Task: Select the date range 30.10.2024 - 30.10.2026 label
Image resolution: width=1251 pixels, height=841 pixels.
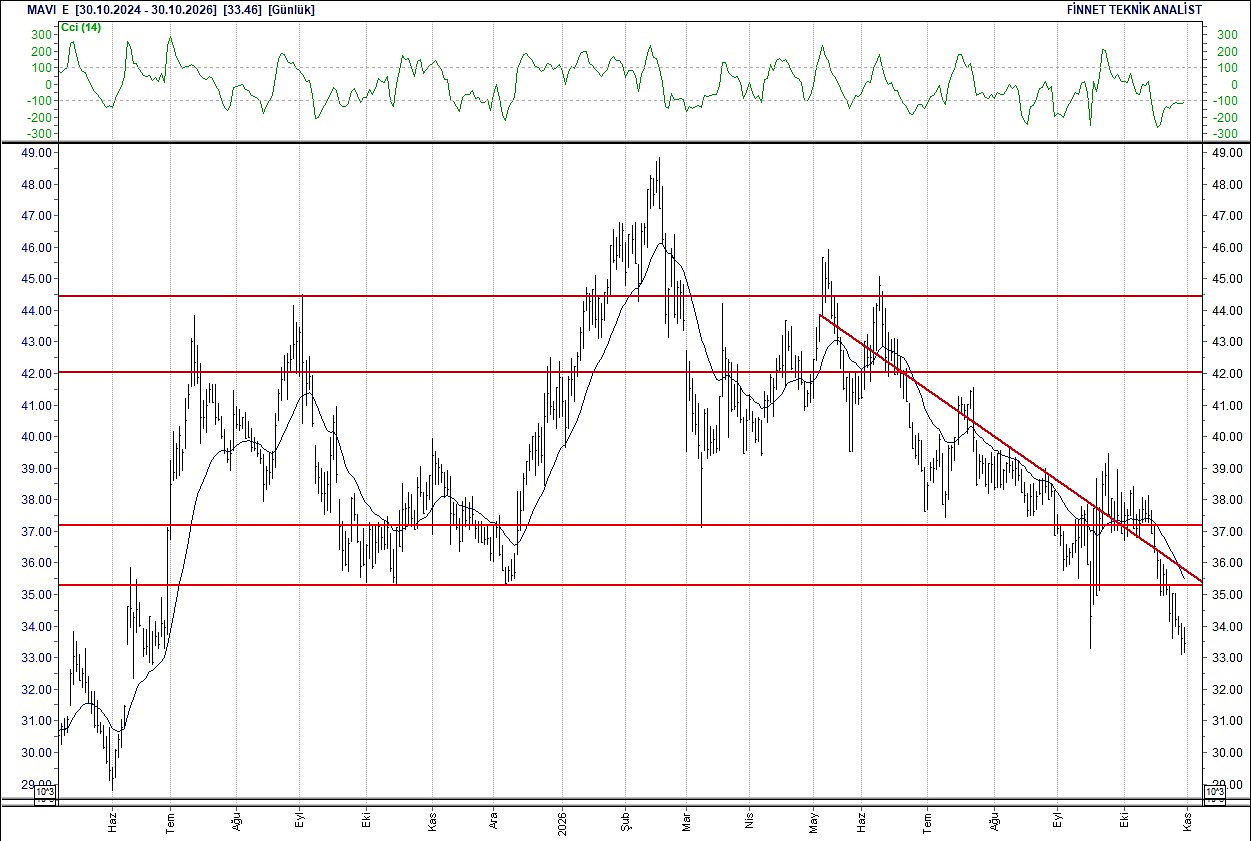Action: tap(146, 9)
